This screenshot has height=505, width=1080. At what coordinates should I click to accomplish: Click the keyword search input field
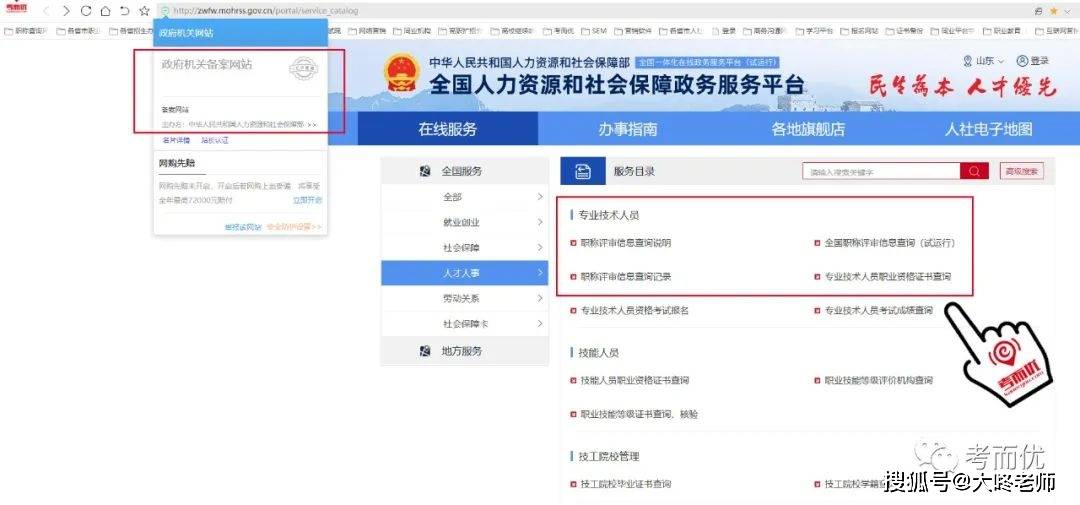(x=882, y=172)
